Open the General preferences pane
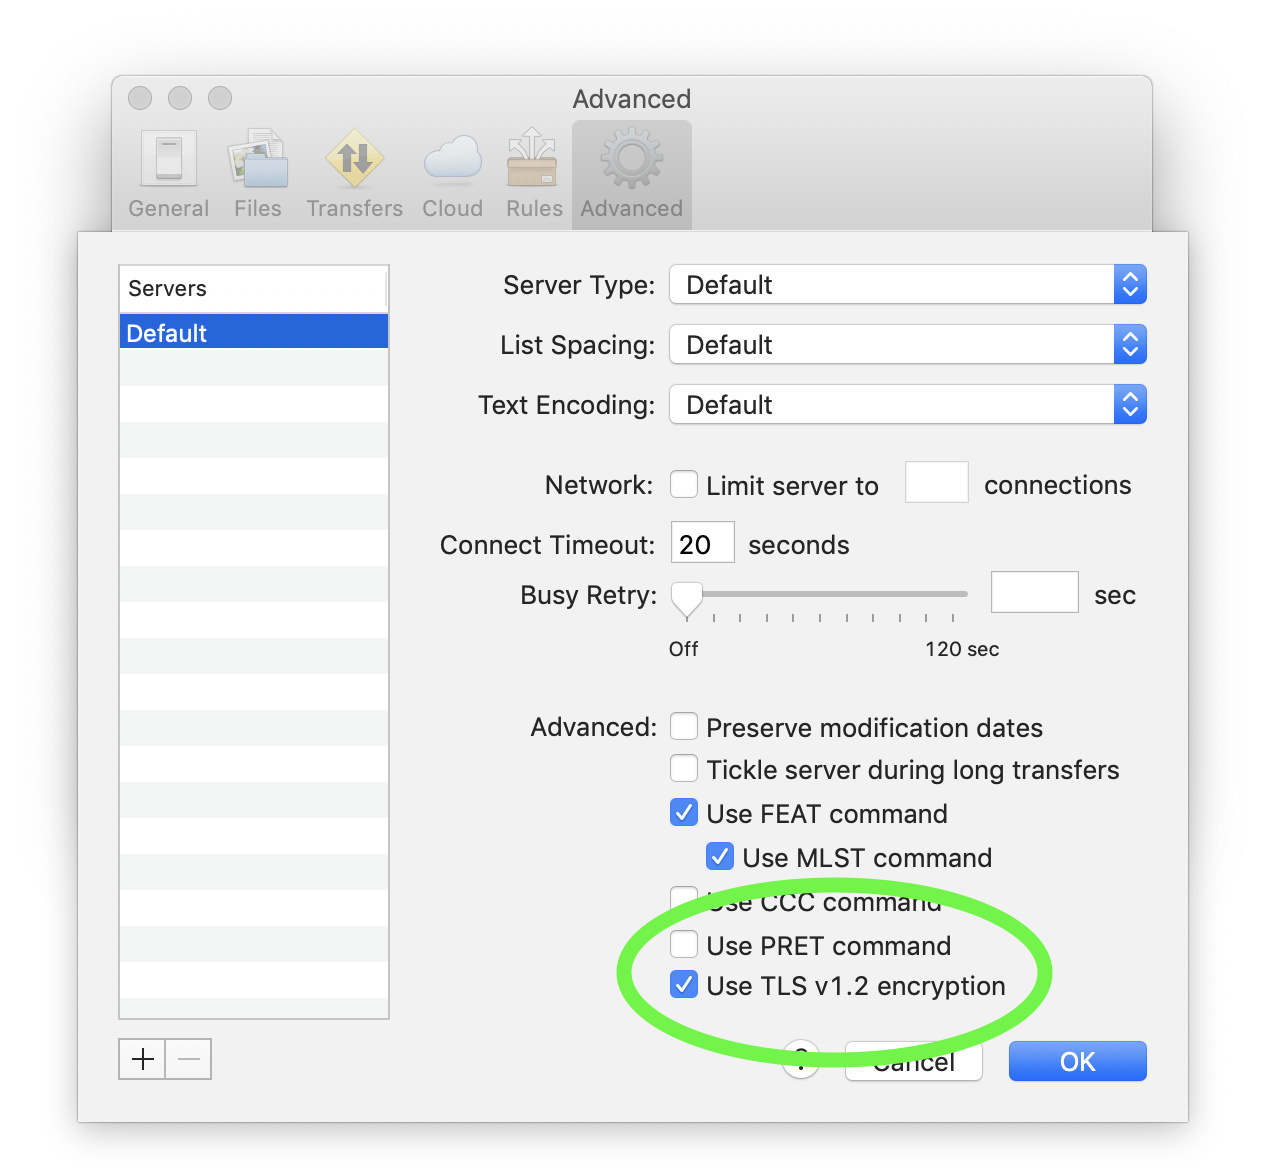Screen dimensions: 1264x1176 pyautogui.click(x=168, y=174)
